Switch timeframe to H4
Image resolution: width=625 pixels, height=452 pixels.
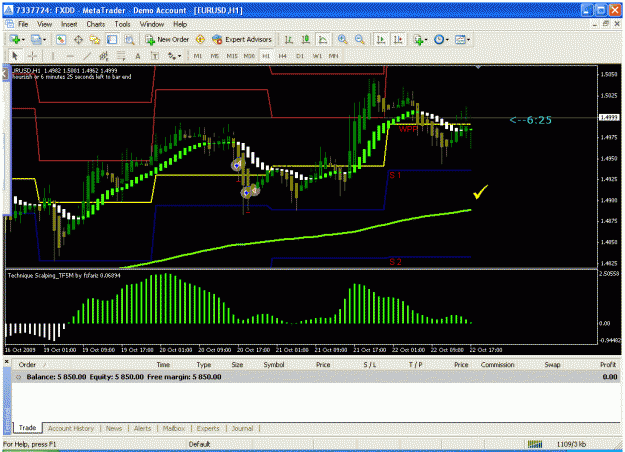pyautogui.click(x=283, y=56)
